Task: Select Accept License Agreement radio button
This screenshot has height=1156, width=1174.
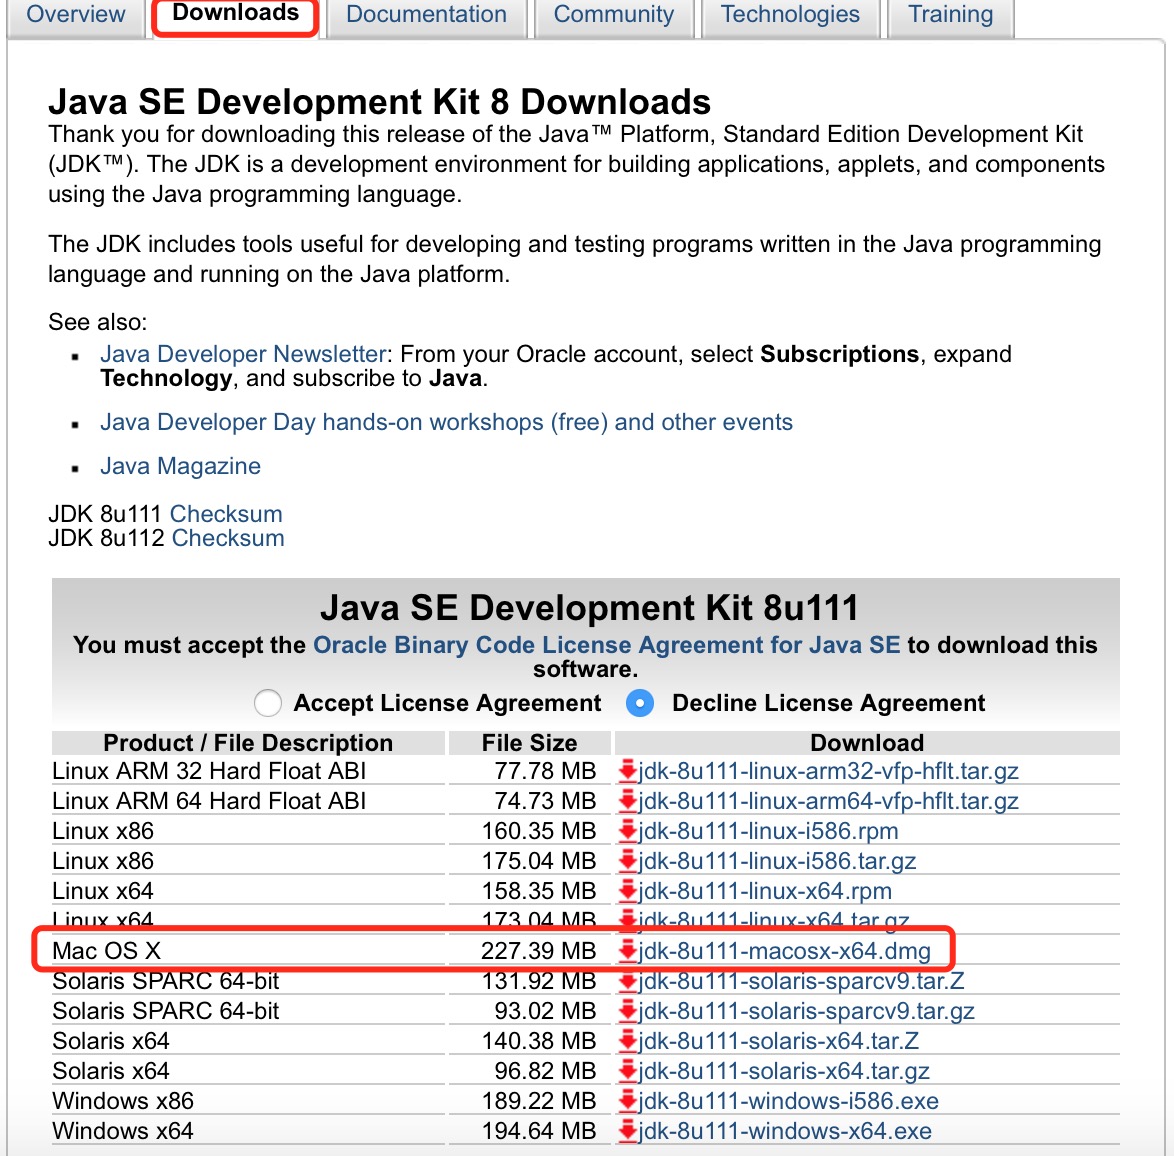Action: [268, 703]
